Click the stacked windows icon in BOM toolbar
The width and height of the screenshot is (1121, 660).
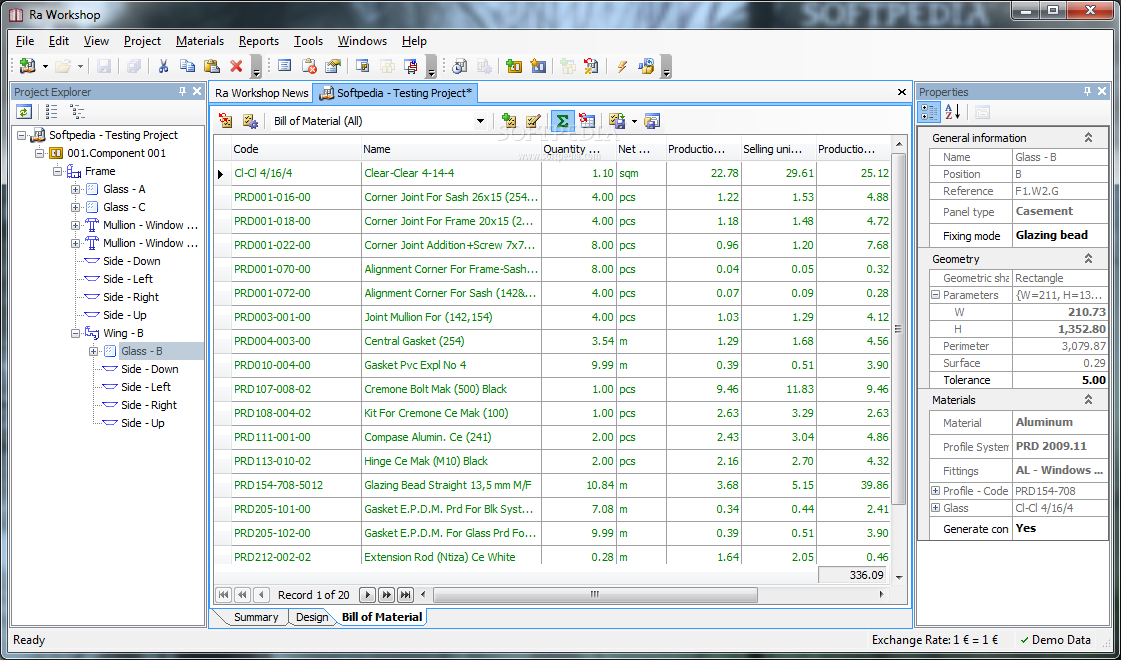(x=651, y=121)
